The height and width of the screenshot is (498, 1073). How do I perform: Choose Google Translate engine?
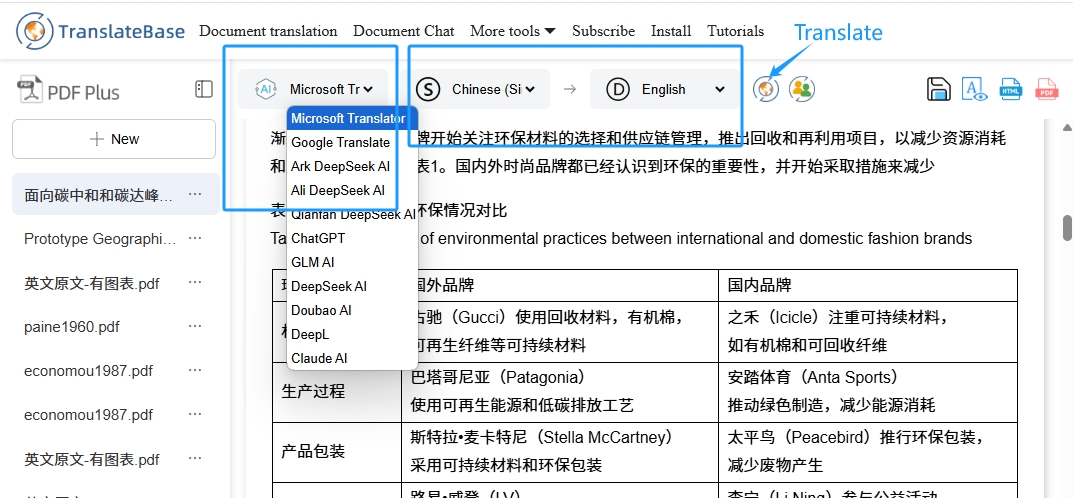(352, 142)
